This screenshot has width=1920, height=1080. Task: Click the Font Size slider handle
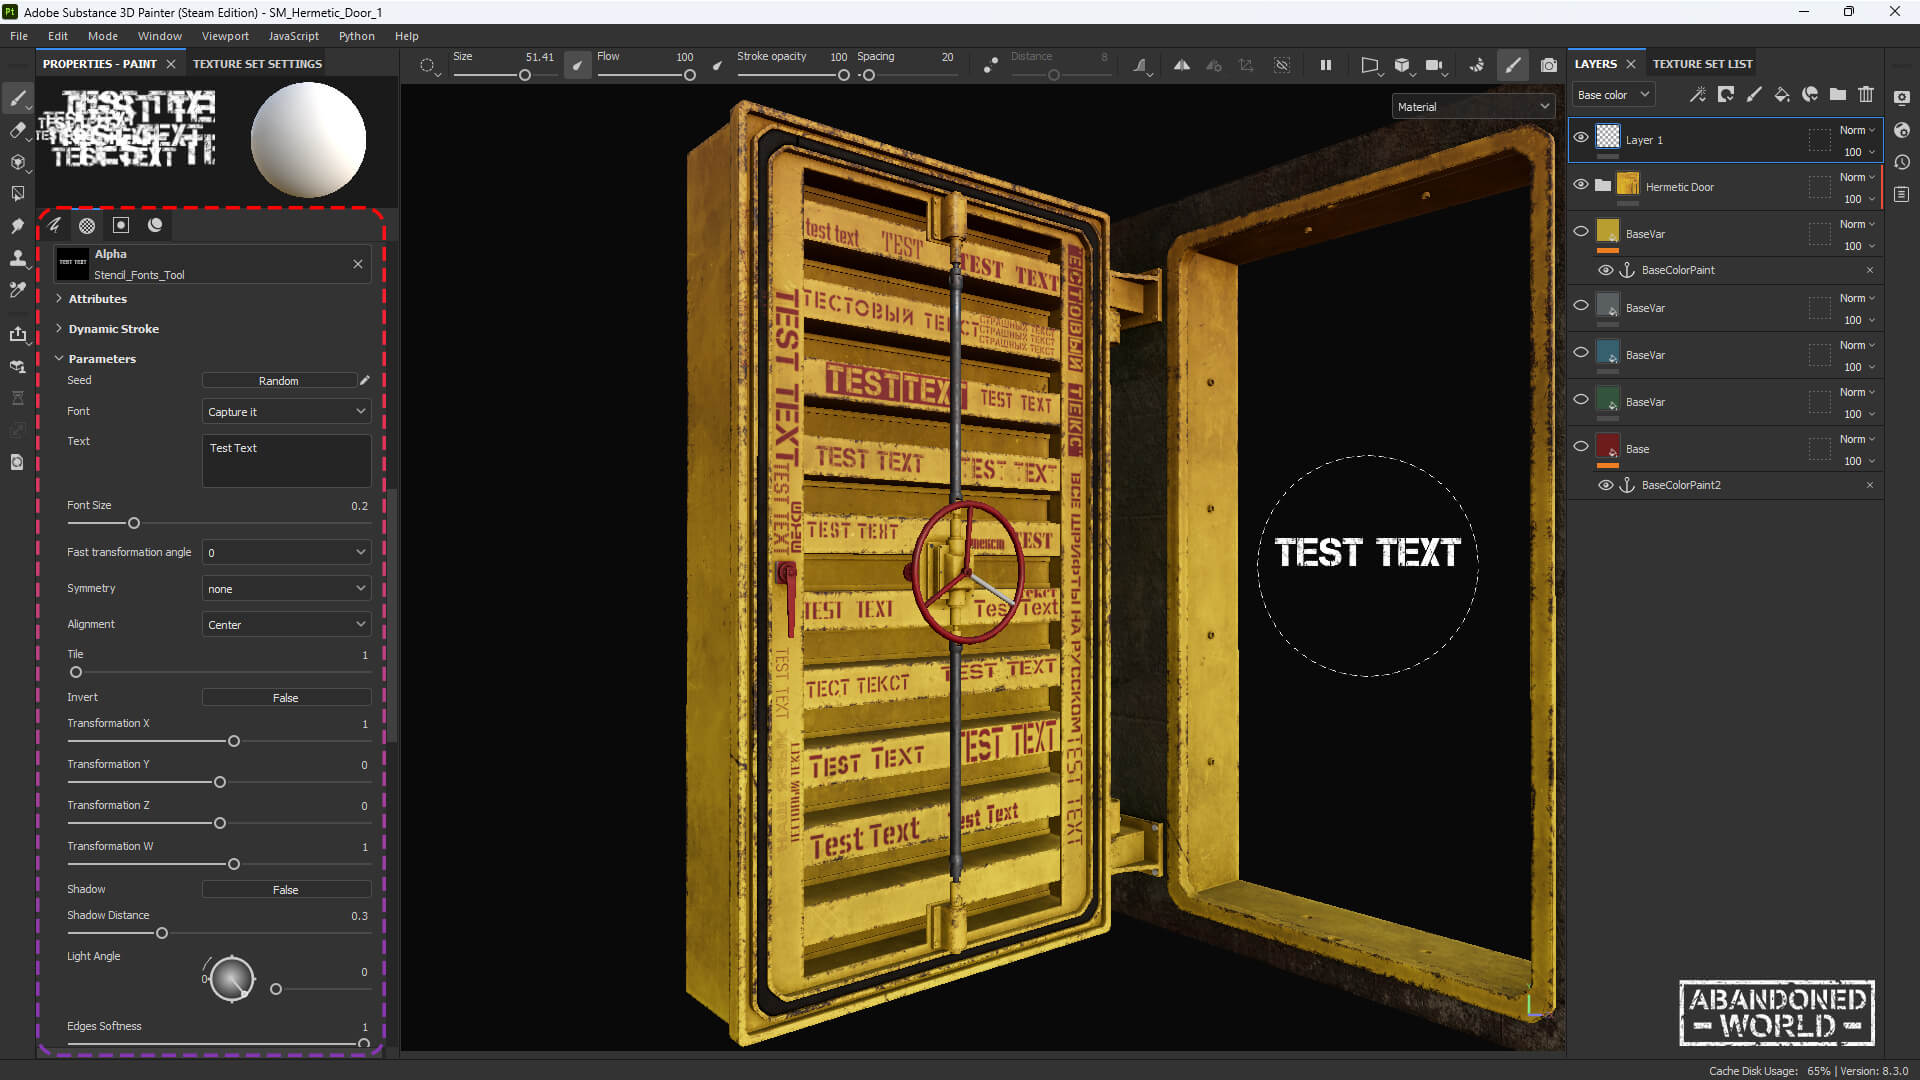[x=133, y=523]
